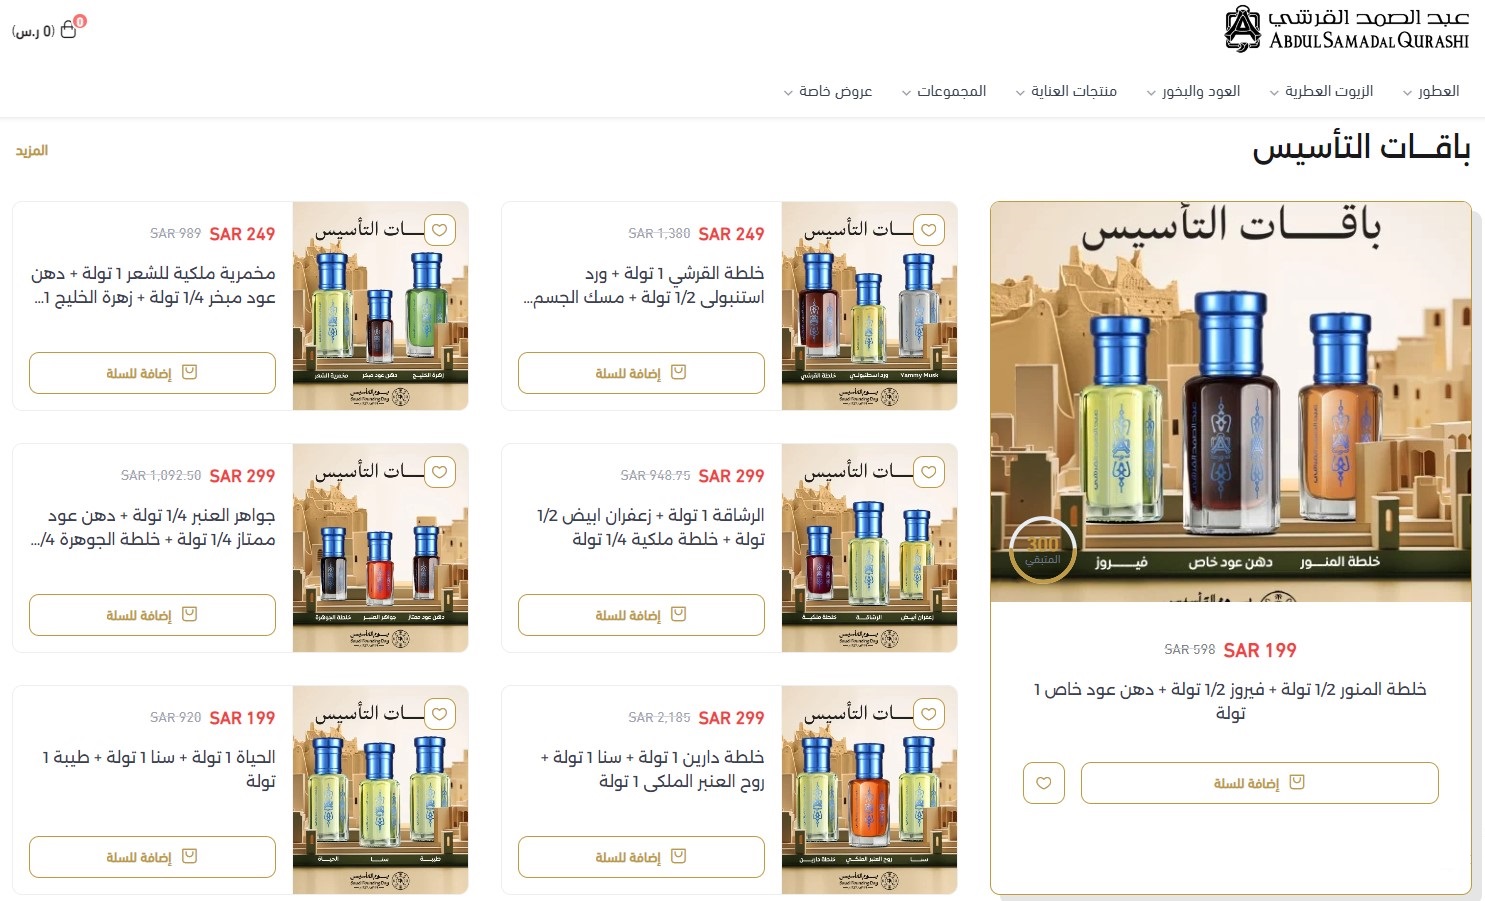Toggle wishlist heart on خلطة القرشي SAR 249 product
This screenshot has height=901, width=1485.
coord(929,230)
